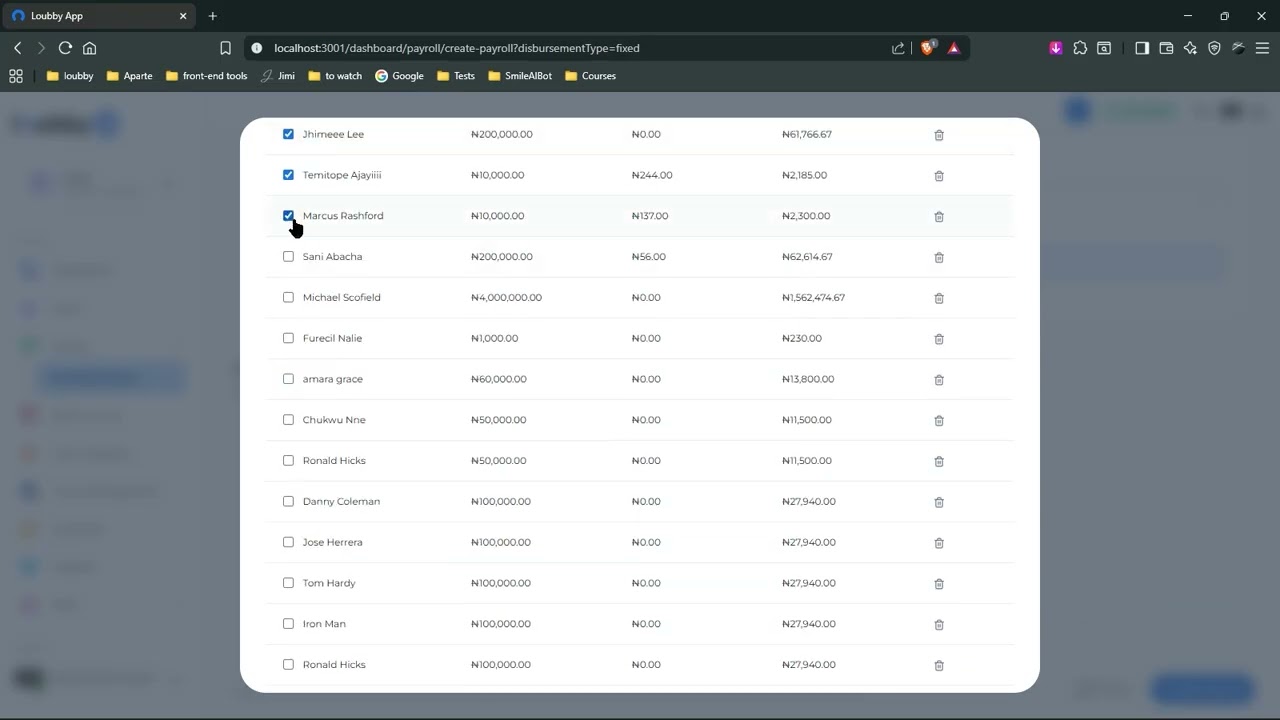The width and height of the screenshot is (1280, 720).
Task: Open the purple download extension icon
Action: [x=1056, y=48]
